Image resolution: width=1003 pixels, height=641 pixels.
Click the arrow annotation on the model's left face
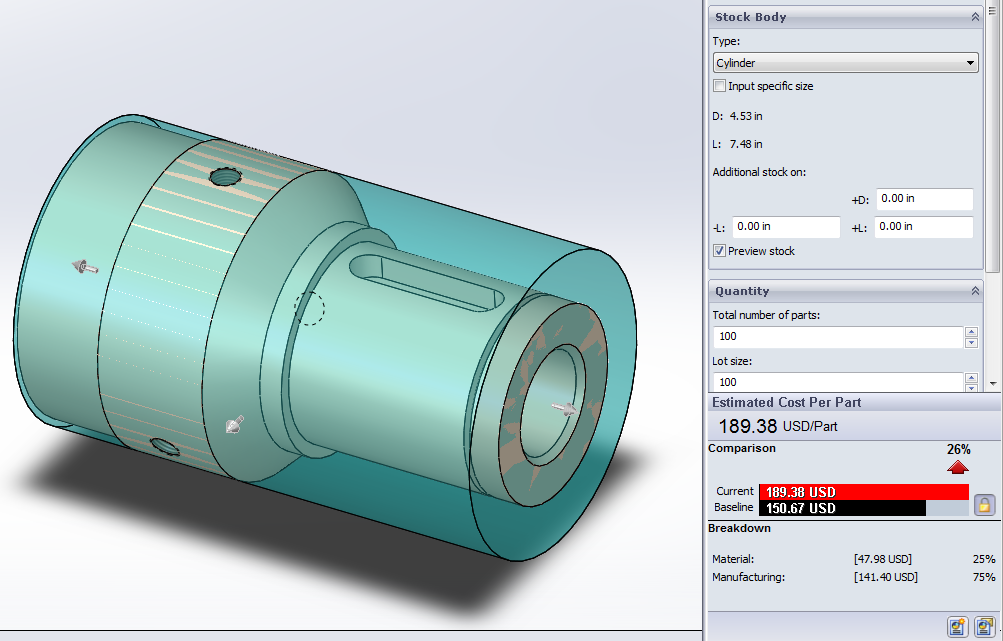[x=85, y=266]
